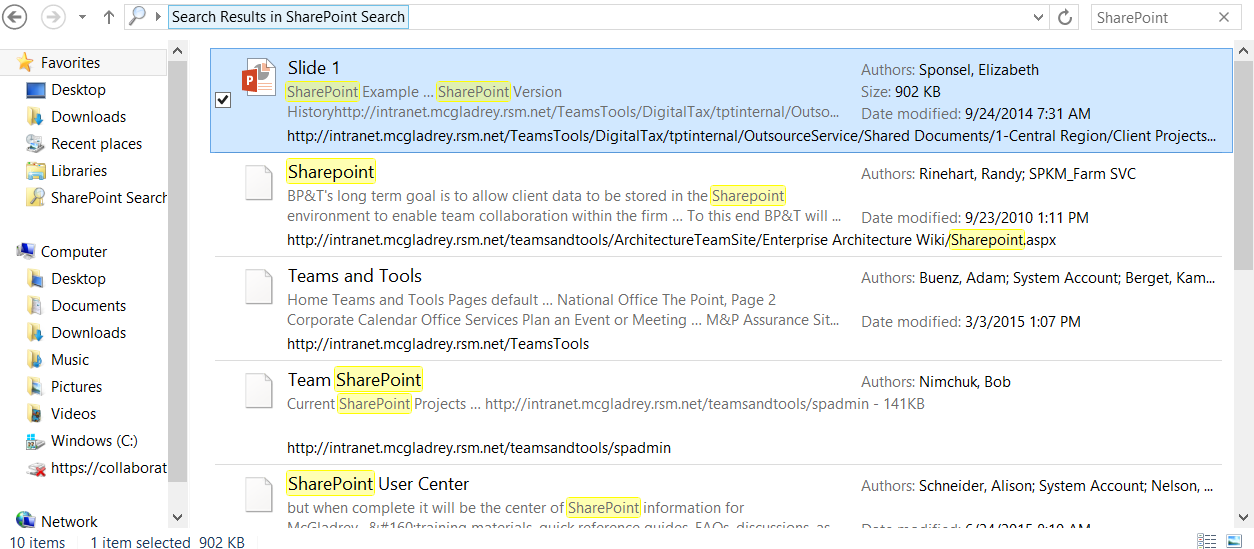Click Authors Nimchuk, Bob text
The image size is (1254, 549).
[935, 382]
